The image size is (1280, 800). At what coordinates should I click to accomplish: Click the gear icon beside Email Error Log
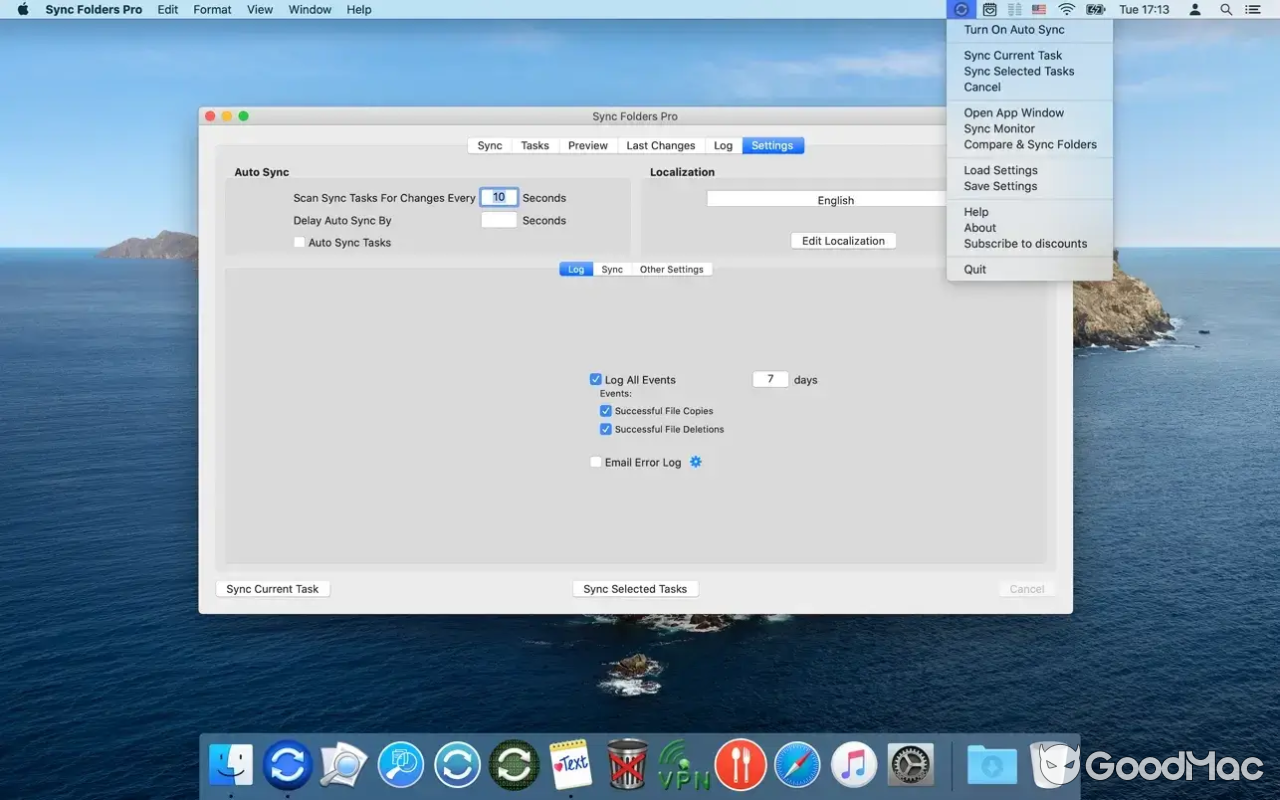click(696, 462)
